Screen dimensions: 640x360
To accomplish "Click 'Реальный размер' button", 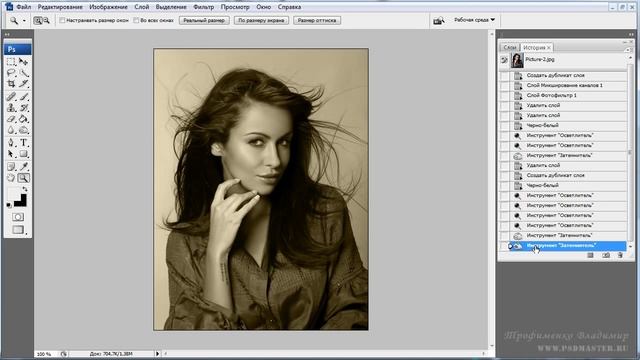I will coord(204,20).
